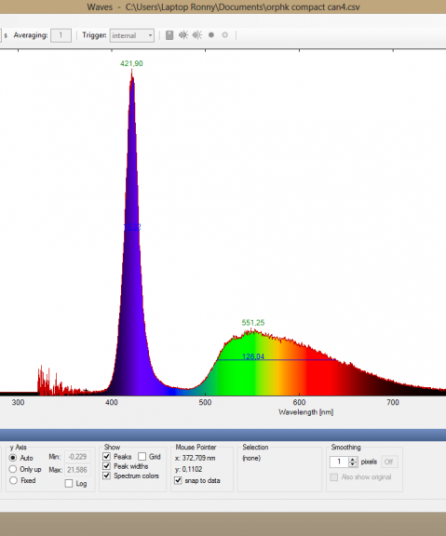Uncheck the Peak widths checkbox
The width and height of the screenshot is (446, 536).
pyautogui.click(x=107, y=466)
